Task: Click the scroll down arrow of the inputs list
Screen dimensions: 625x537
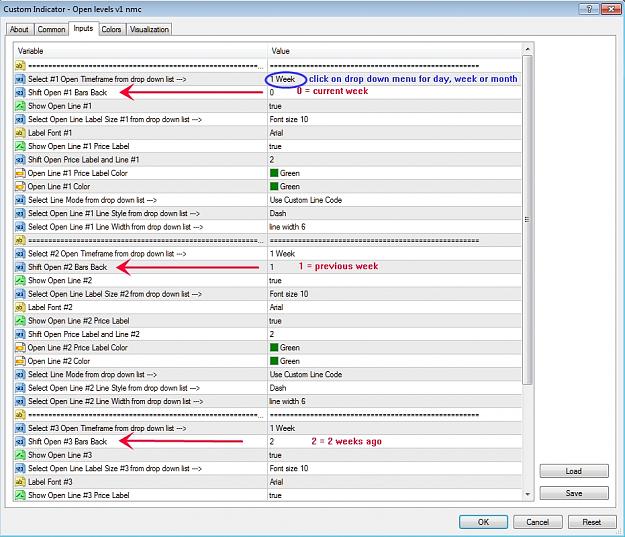Action: [x=527, y=494]
